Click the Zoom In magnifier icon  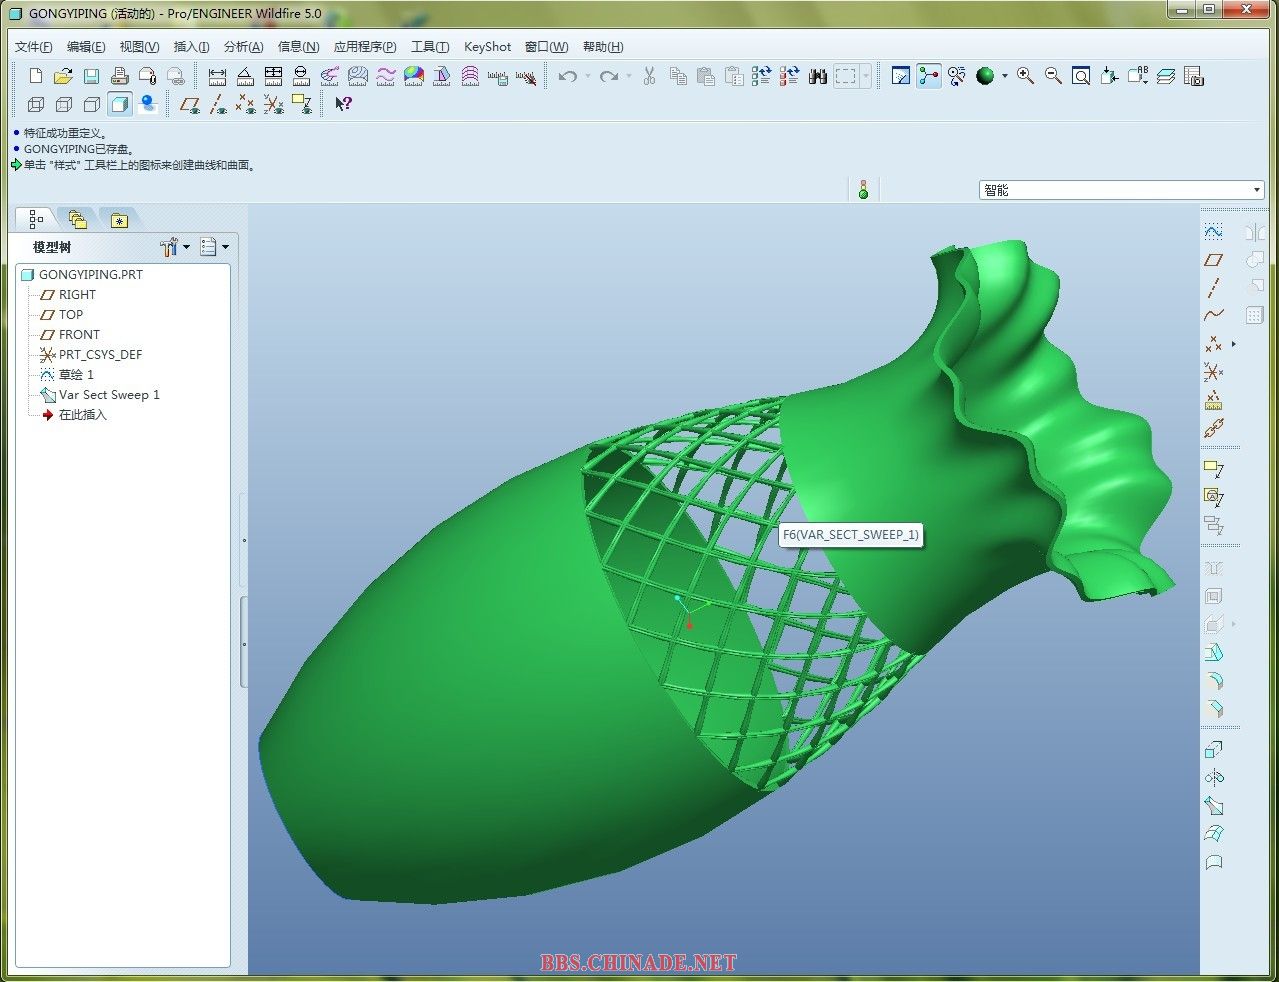1025,76
